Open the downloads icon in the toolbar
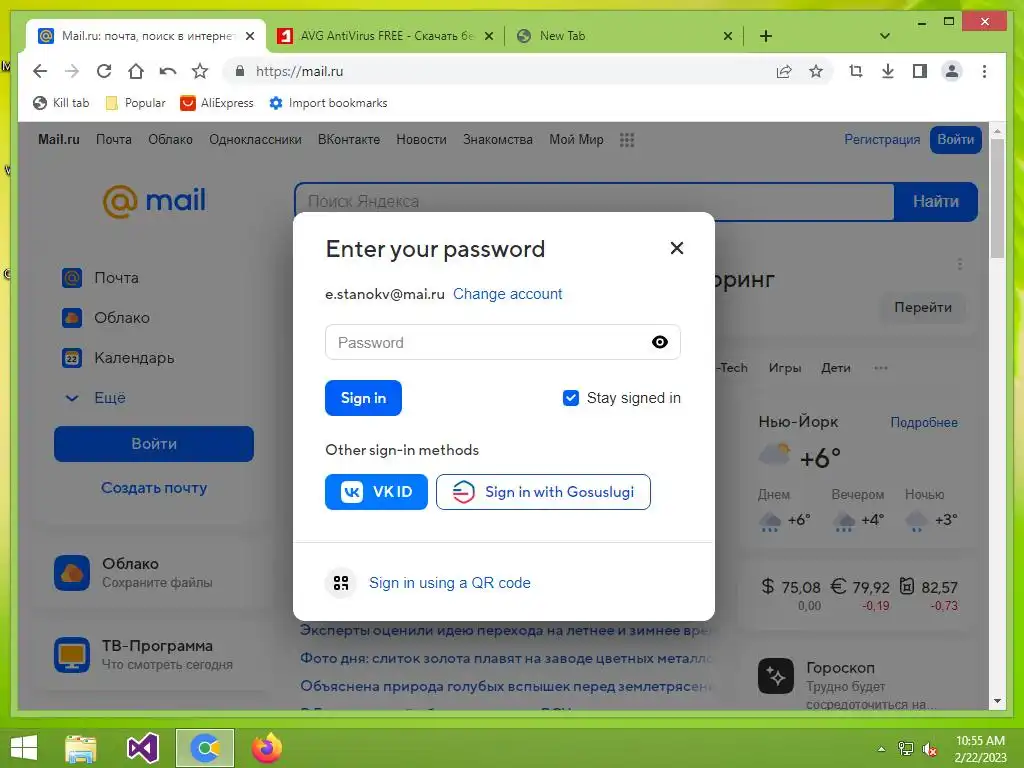Image resolution: width=1024 pixels, height=768 pixels. click(x=888, y=71)
